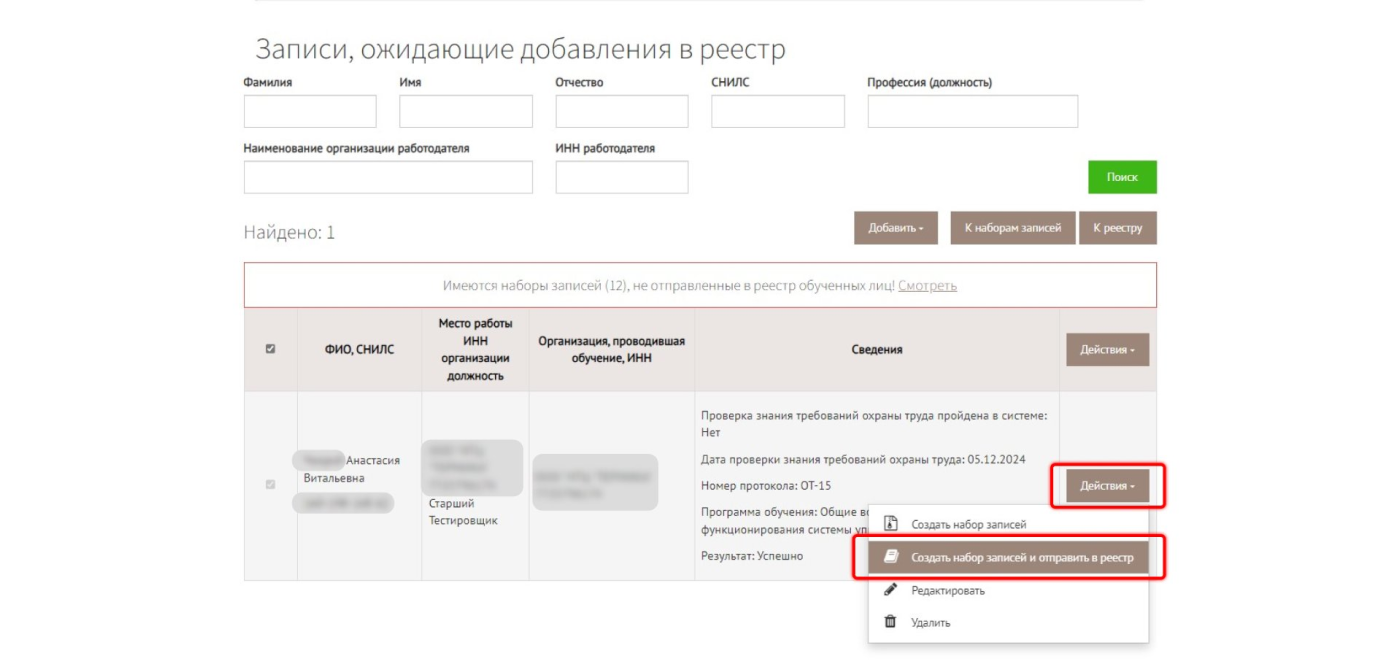Click the ФИО, СНИЛС column header
Screen dimensions: 1400x664
[x=359, y=350]
